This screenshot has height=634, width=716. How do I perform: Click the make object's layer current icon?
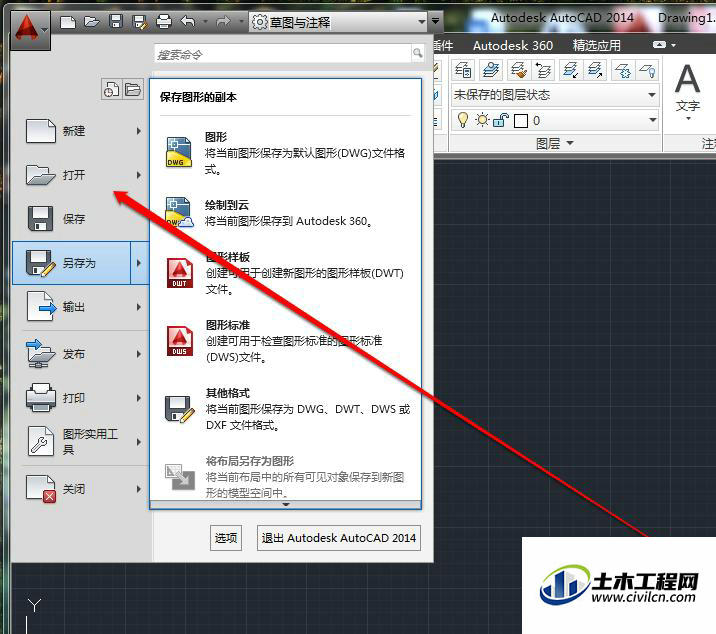coord(491,70)
